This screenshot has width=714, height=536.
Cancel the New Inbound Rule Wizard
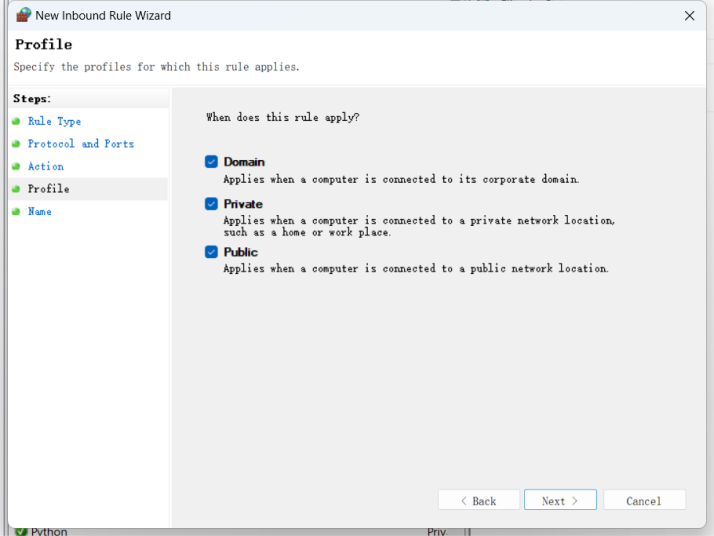pyautogui.click(x=644, y=501)
